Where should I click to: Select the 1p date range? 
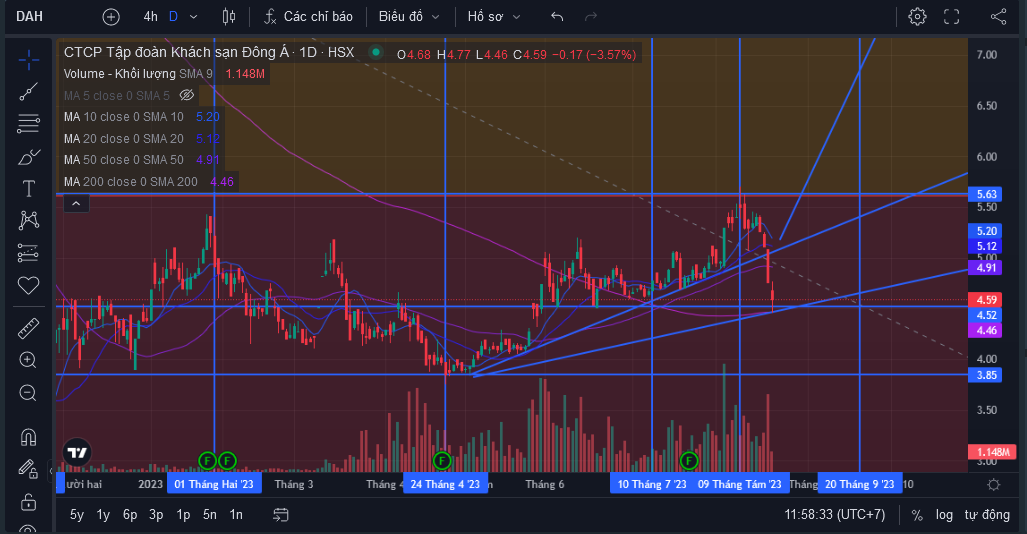pos(183,515)
